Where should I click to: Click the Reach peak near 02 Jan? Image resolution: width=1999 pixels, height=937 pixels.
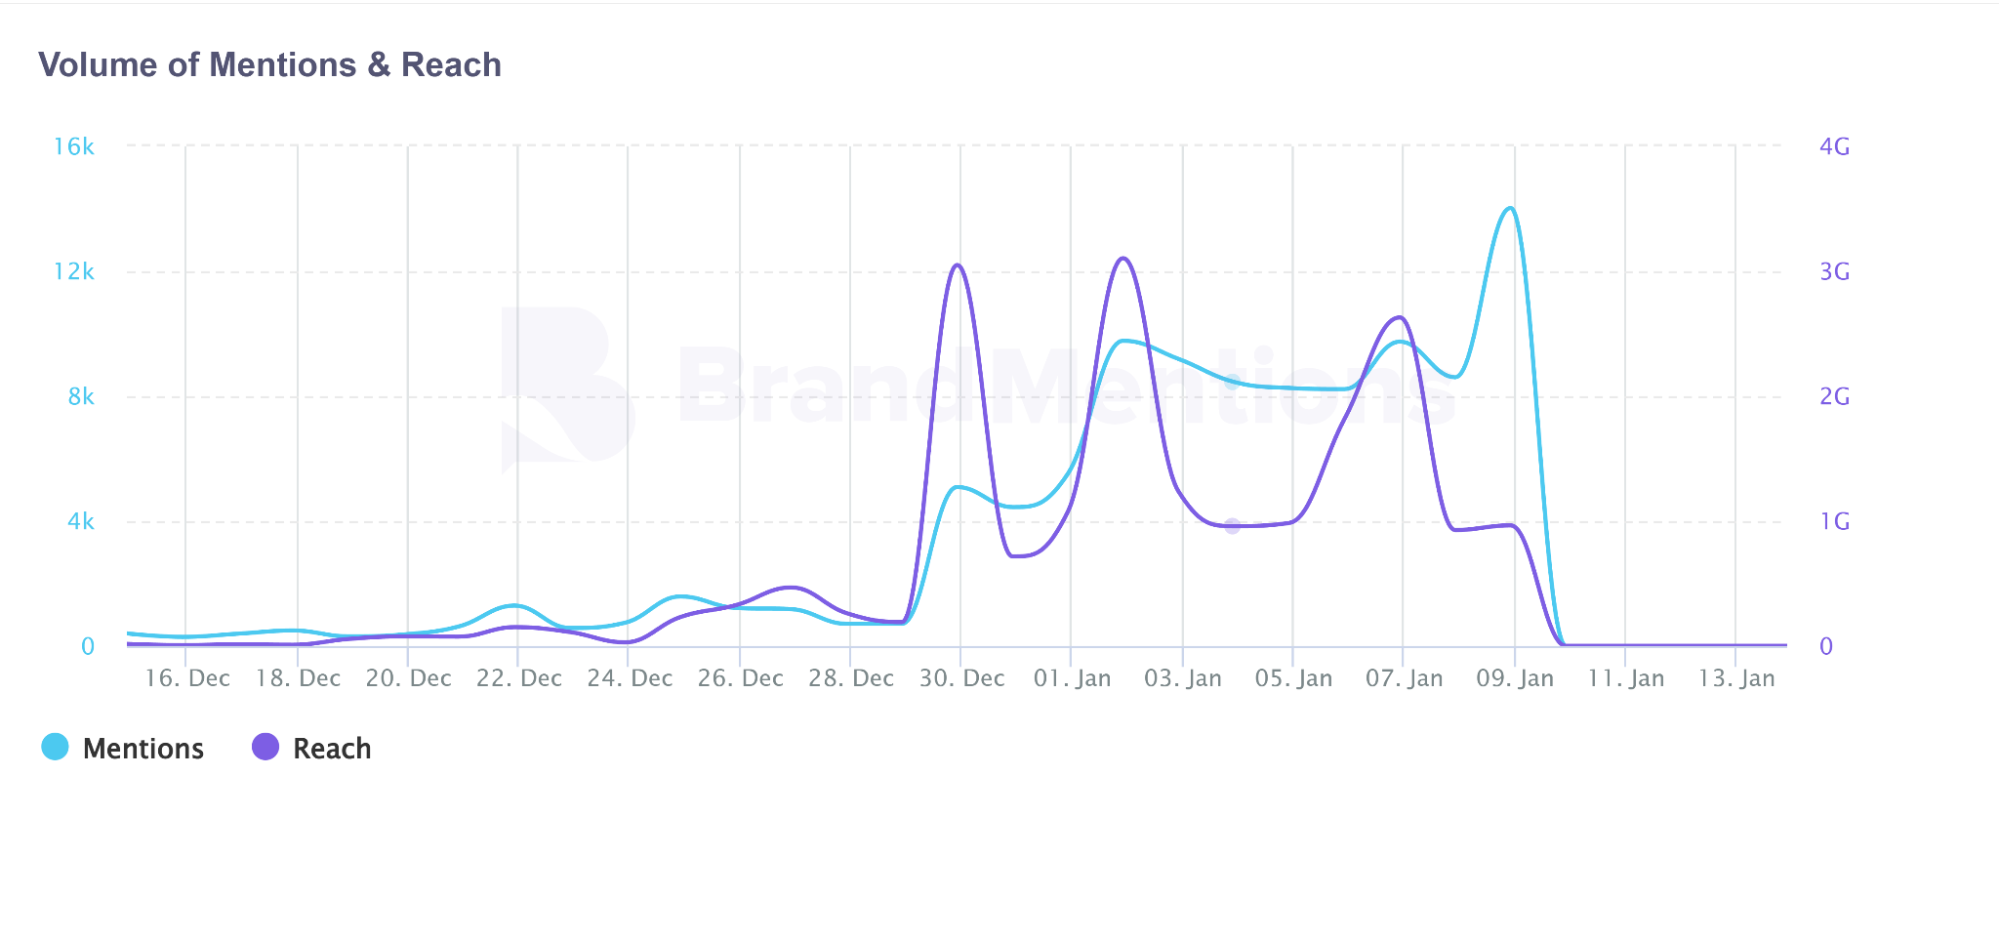point(1124,259)
